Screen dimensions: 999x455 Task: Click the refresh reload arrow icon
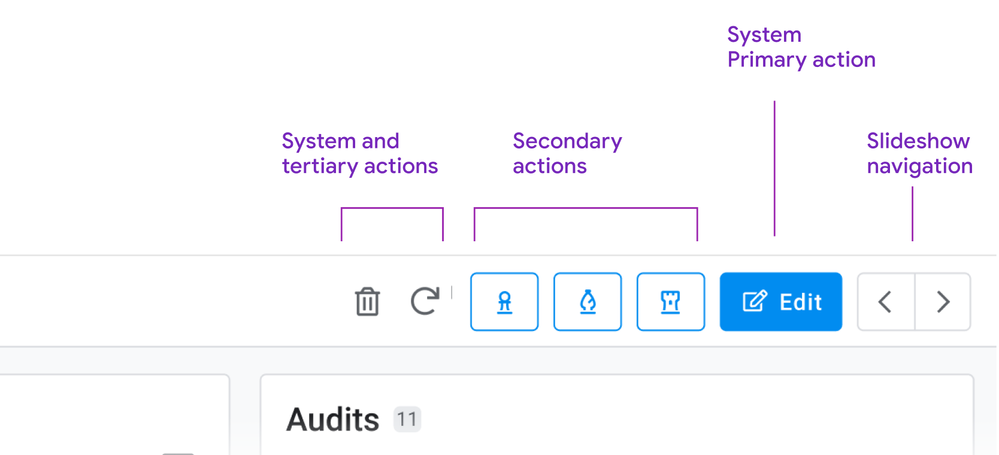point(425,301)
